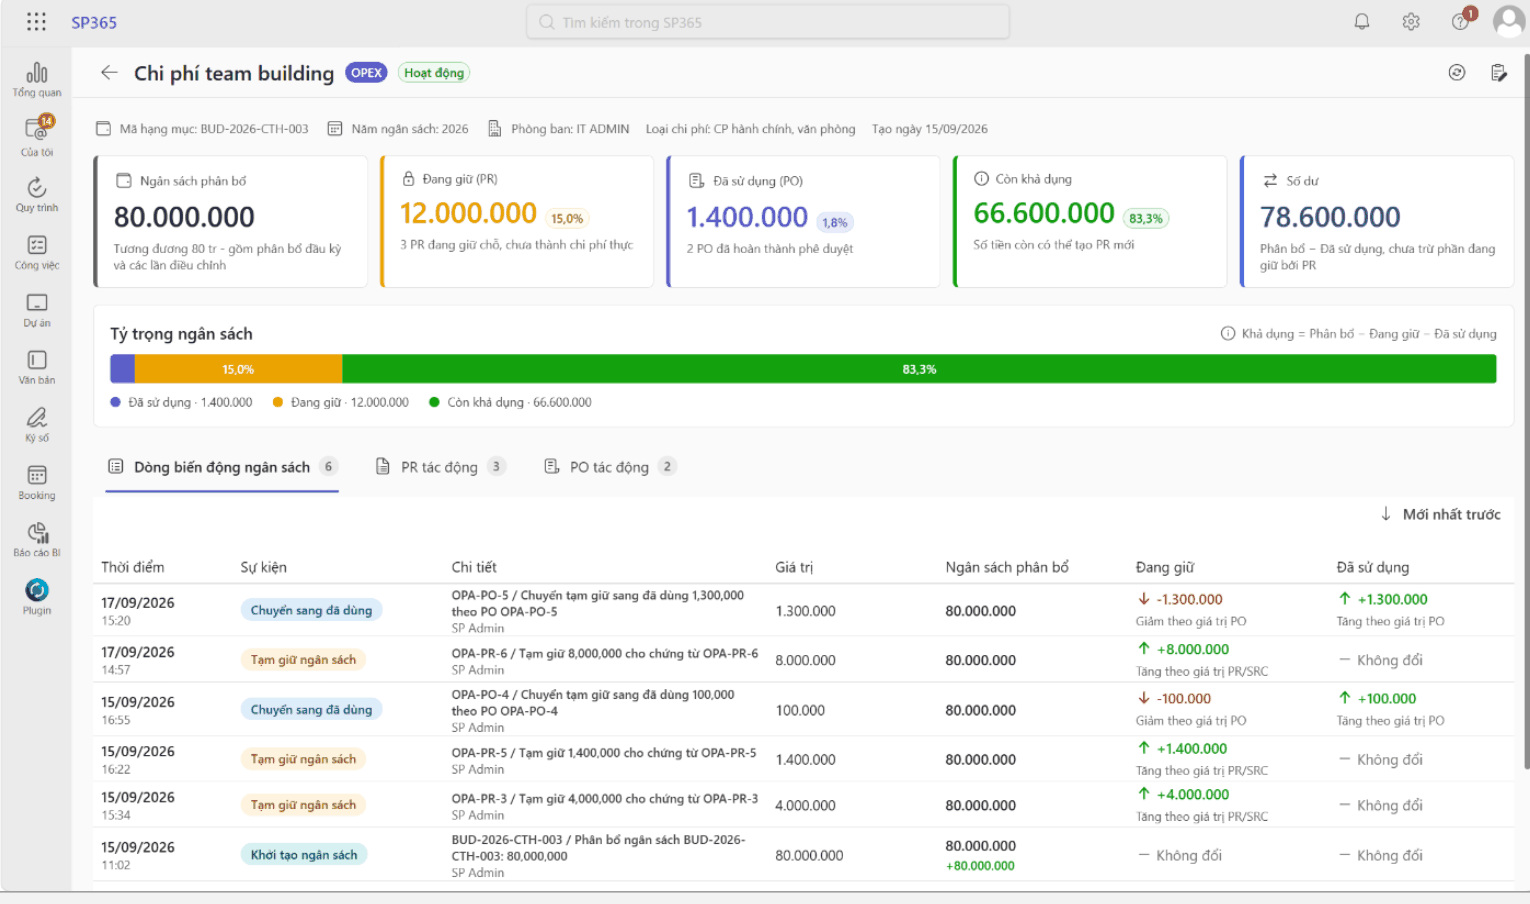This screenshot has width=1530, height=904.
Task: Open Dự án in sidebar
Action: tap(37, 310)
